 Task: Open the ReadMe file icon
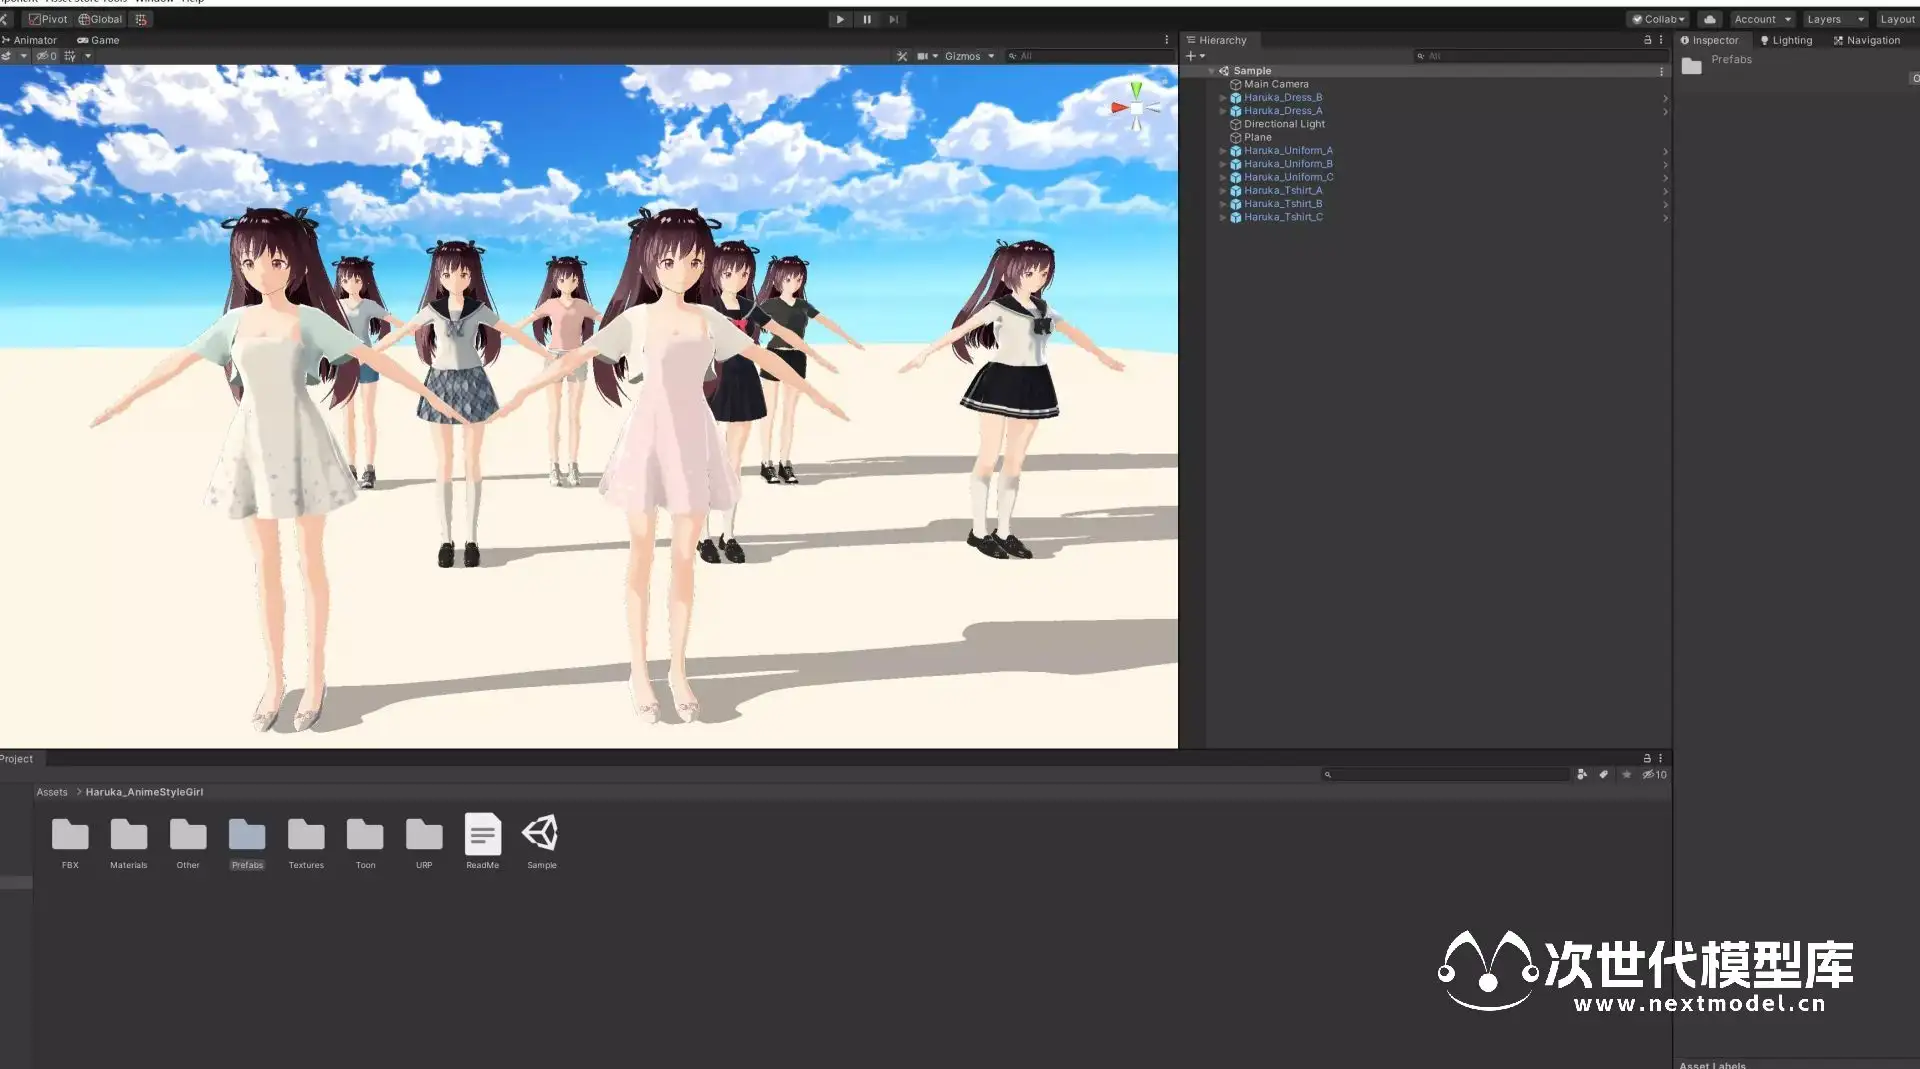click(482, 834)
